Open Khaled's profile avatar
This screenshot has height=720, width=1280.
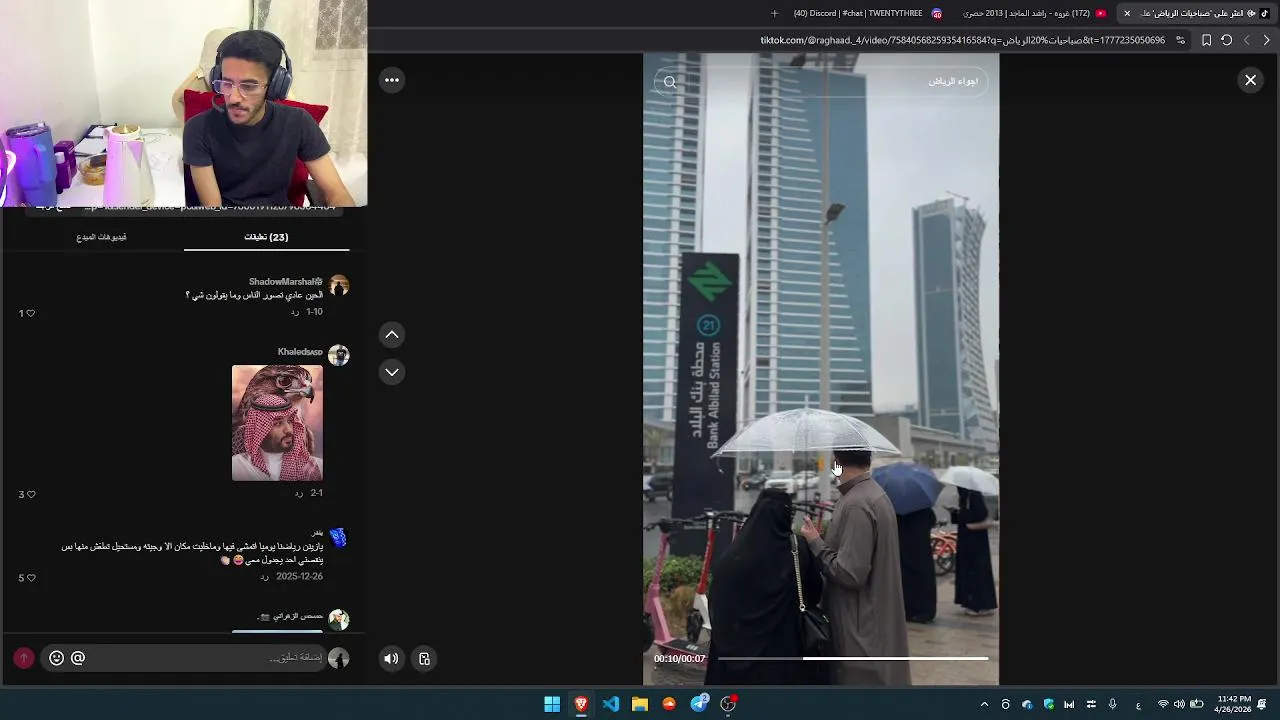(339, 356)
